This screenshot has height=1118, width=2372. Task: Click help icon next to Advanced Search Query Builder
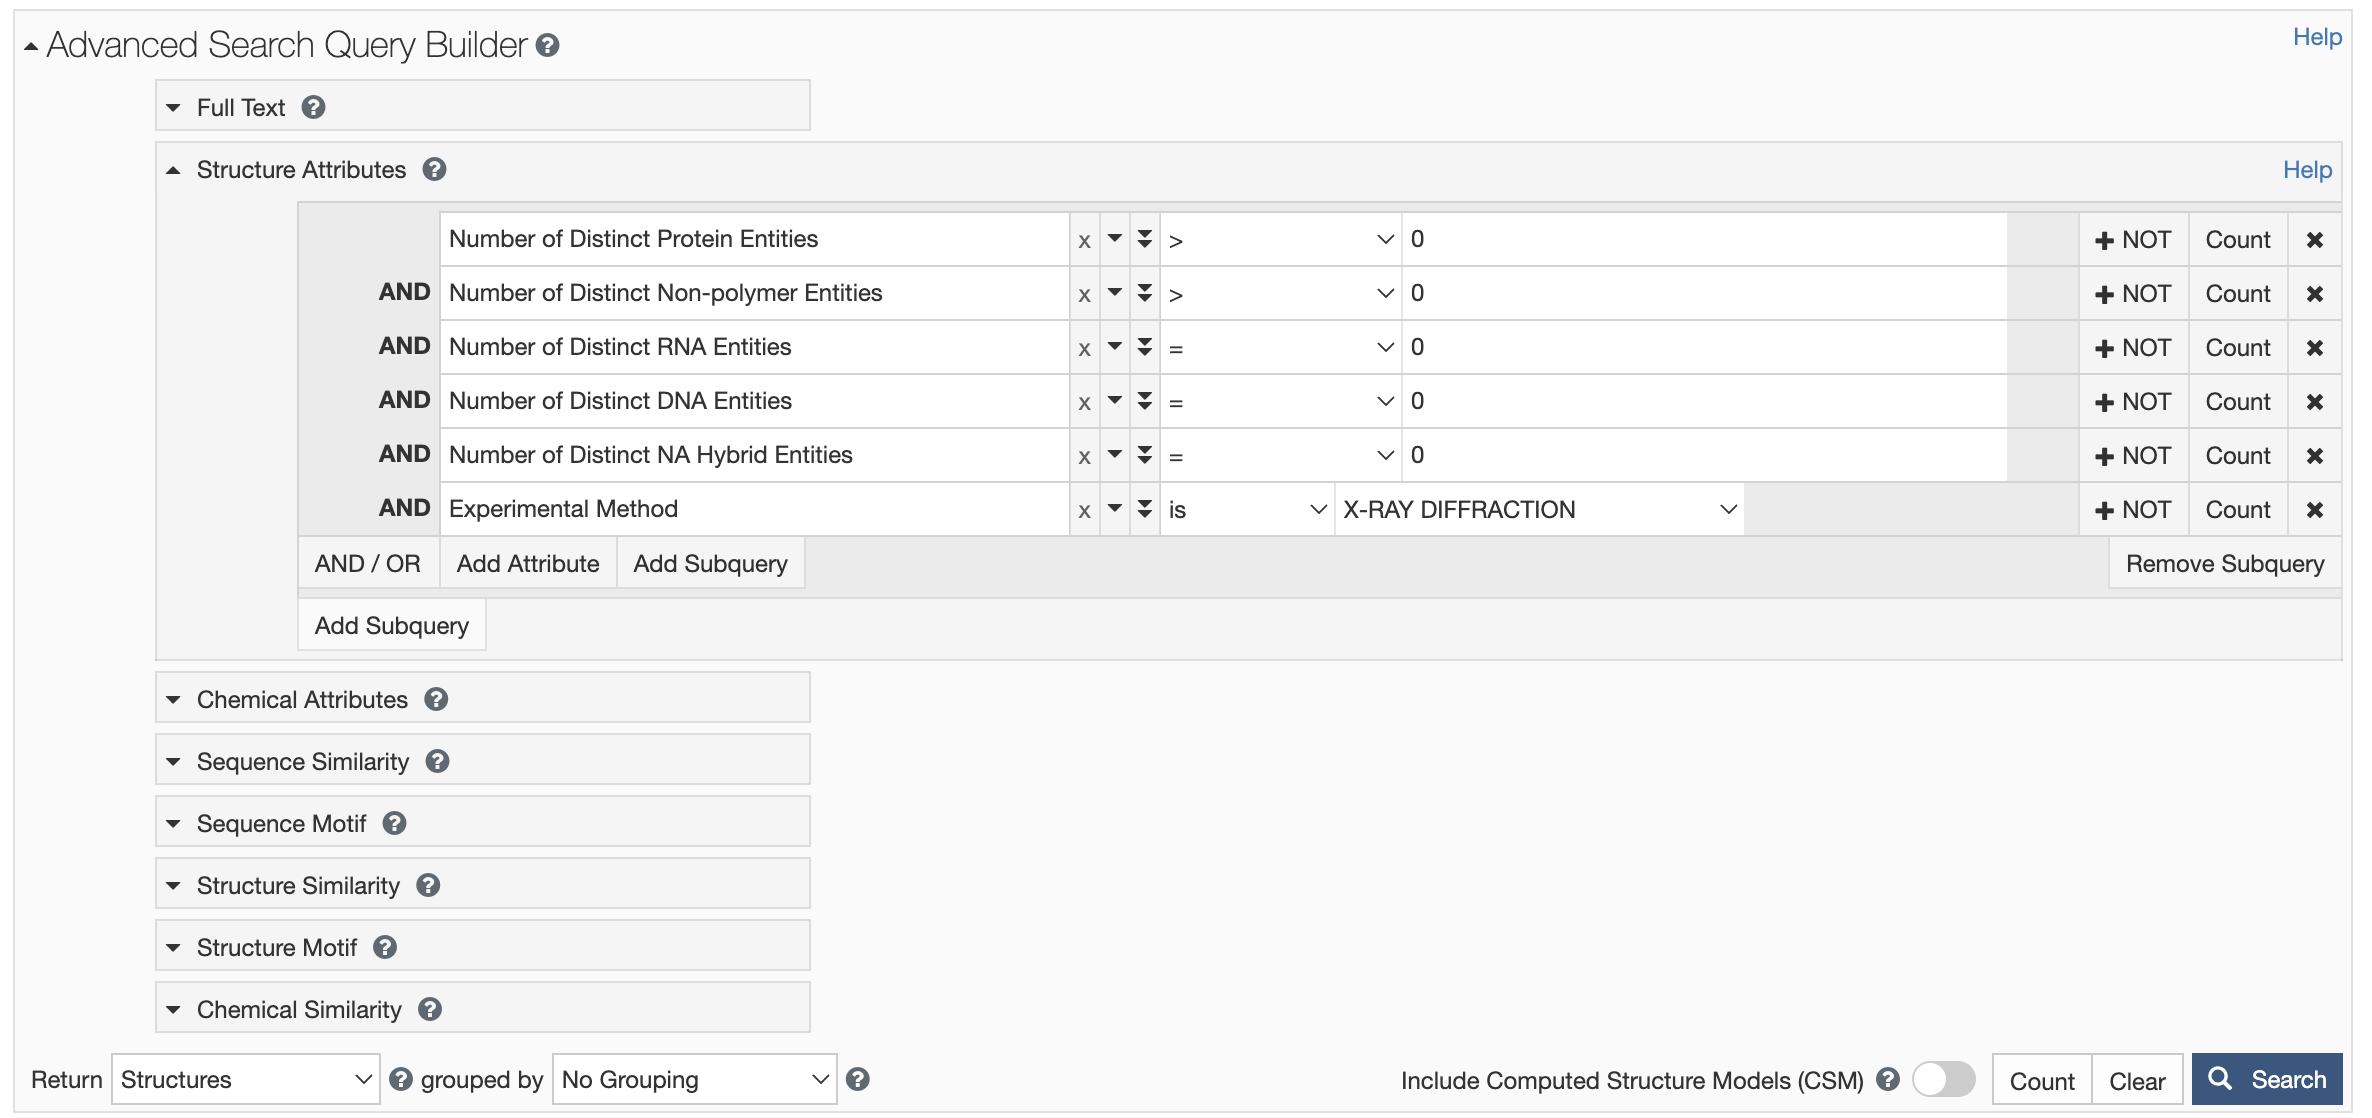[x=547, y=45]
